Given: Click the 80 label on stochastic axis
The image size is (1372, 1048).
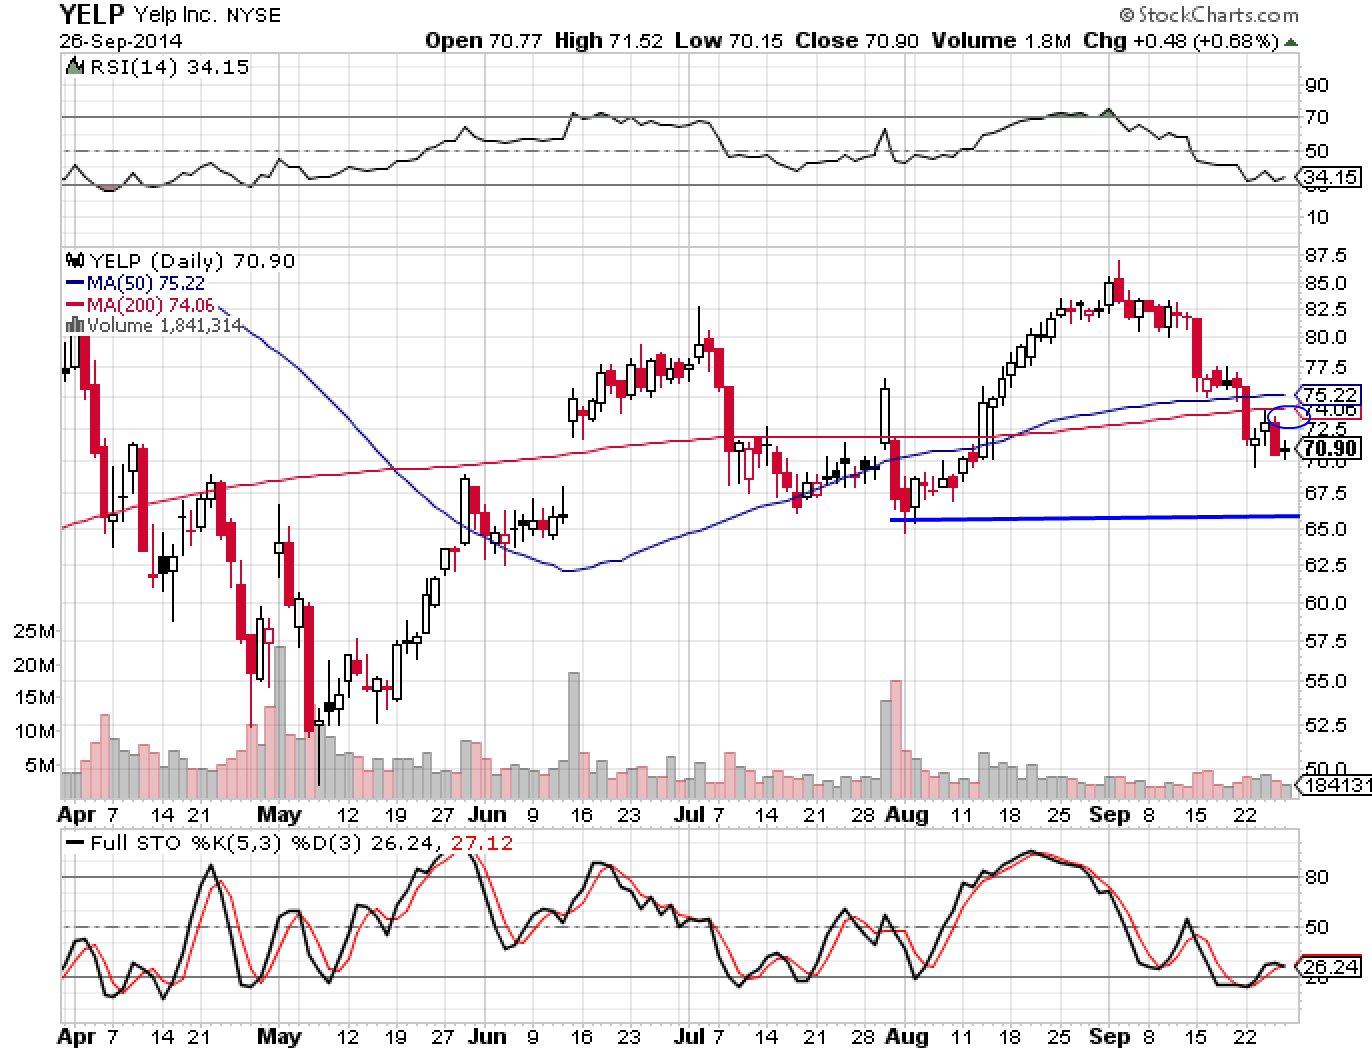Looking at the screenshot, I should 1318,877.
